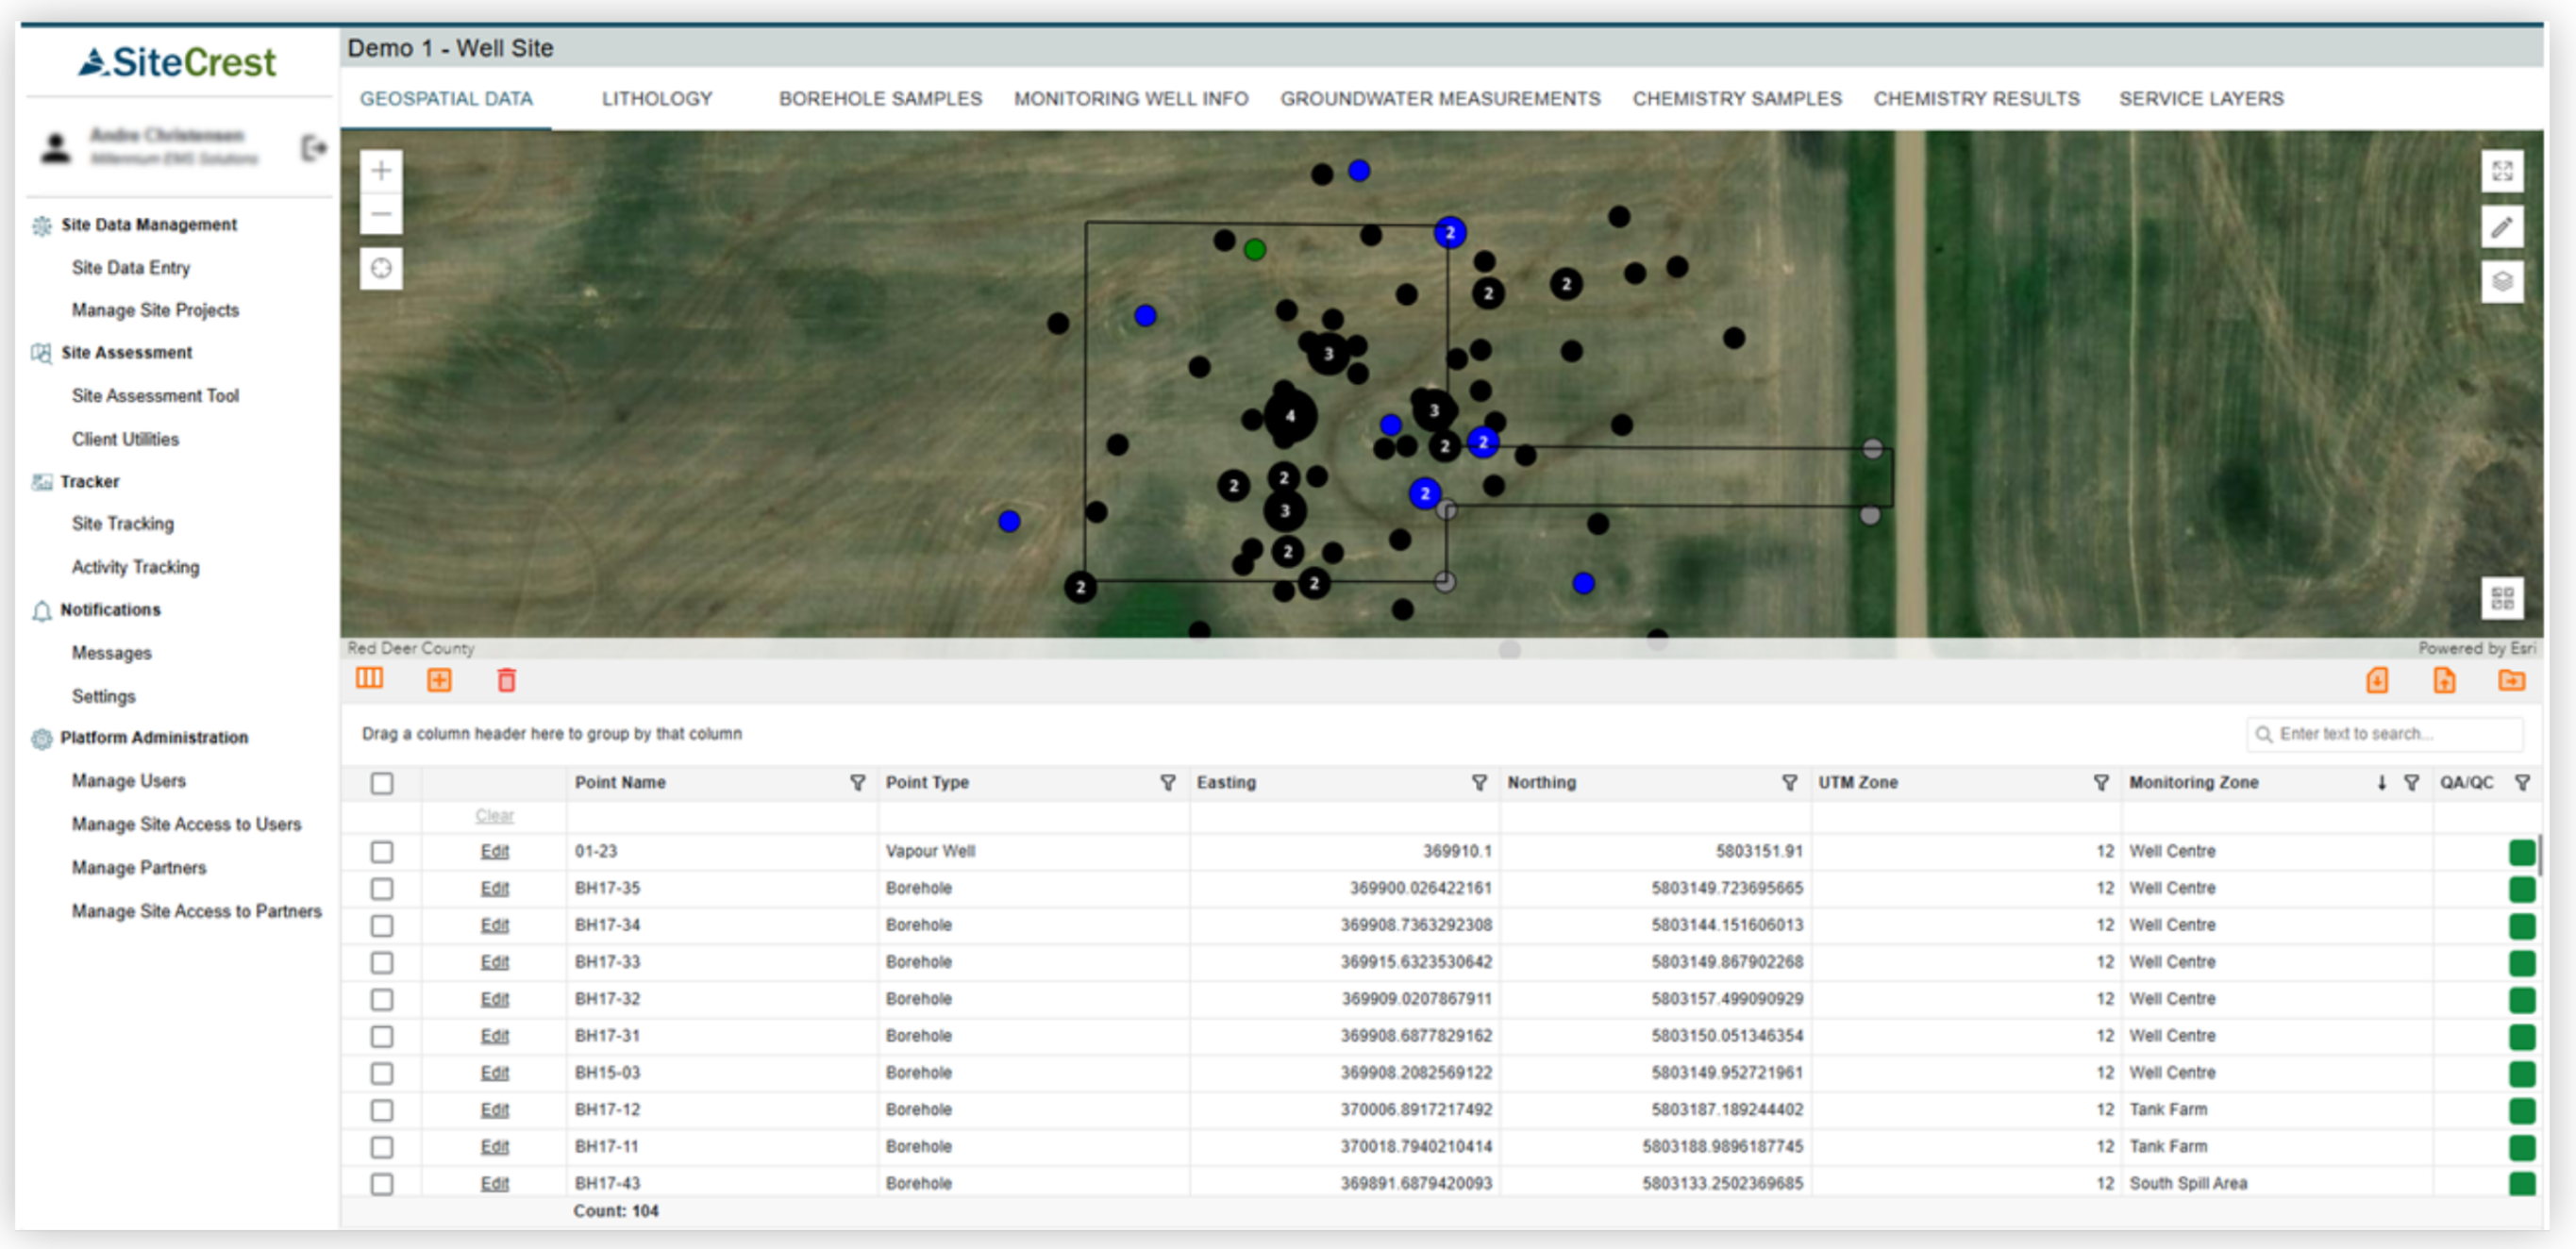The image size is (2576, 1249).
Task: Delete selected points with the trash icon
Action: click(x=507, y=679)
